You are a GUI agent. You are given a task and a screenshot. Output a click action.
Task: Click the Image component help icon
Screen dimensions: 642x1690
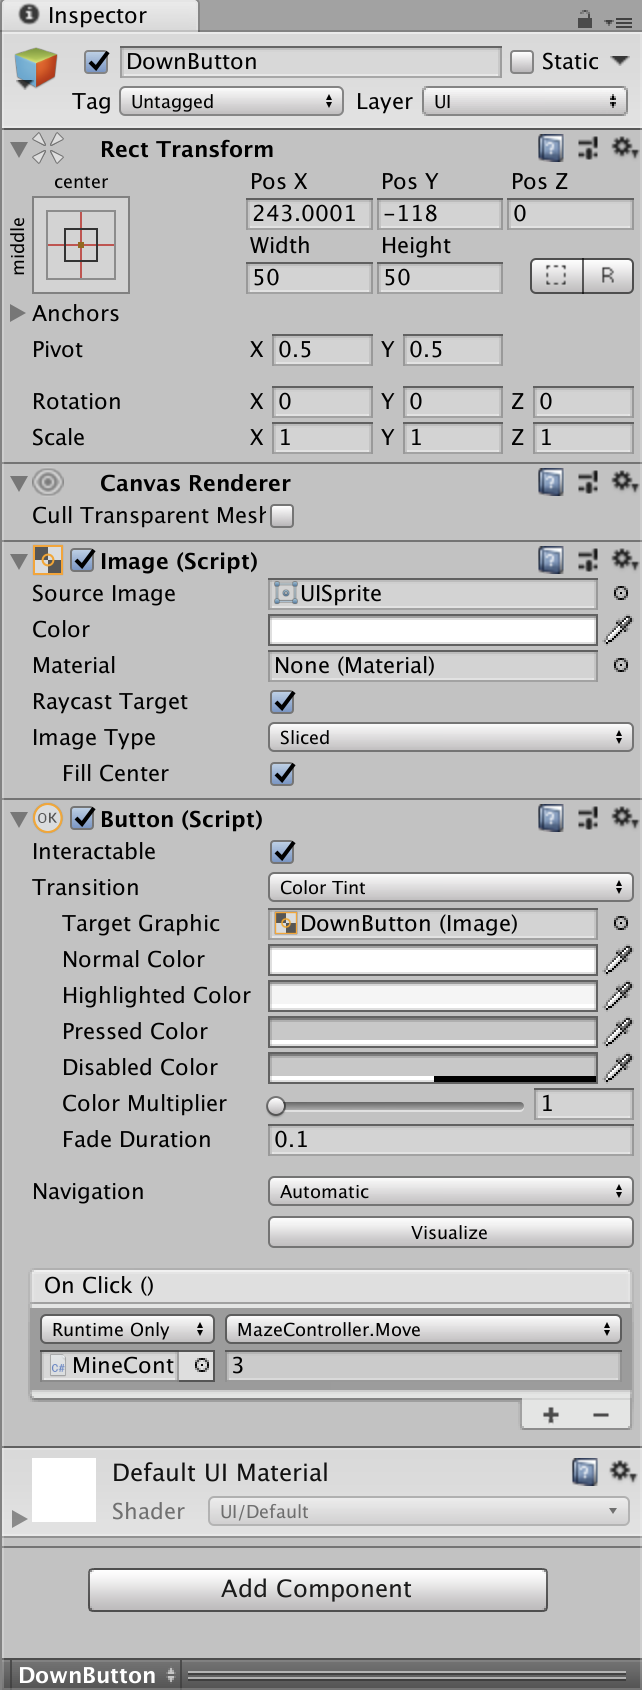[x=550, y=561]
